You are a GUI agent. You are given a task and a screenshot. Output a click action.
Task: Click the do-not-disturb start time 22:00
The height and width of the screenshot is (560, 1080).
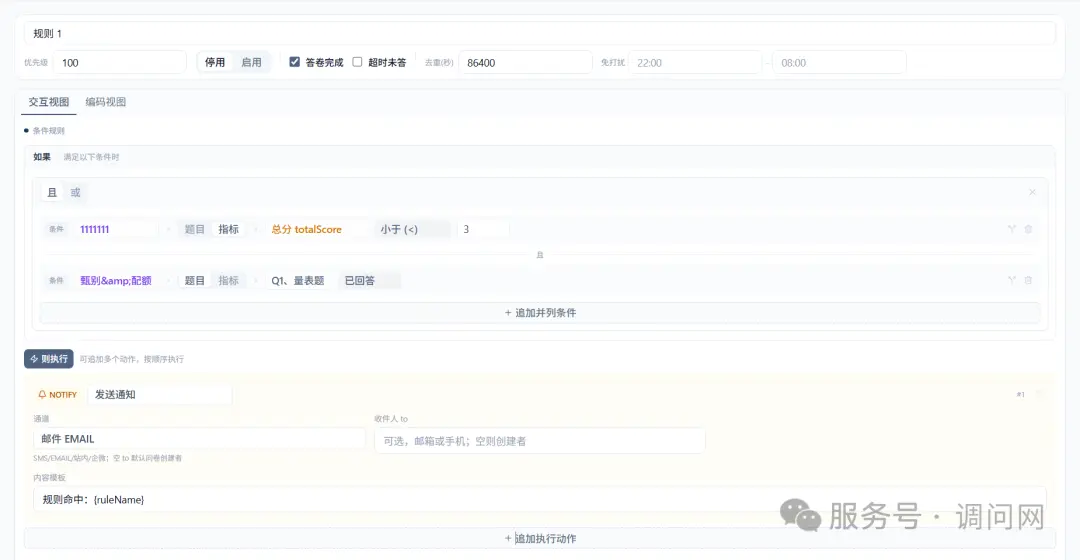pyautogui.click(x=695, y=63)
